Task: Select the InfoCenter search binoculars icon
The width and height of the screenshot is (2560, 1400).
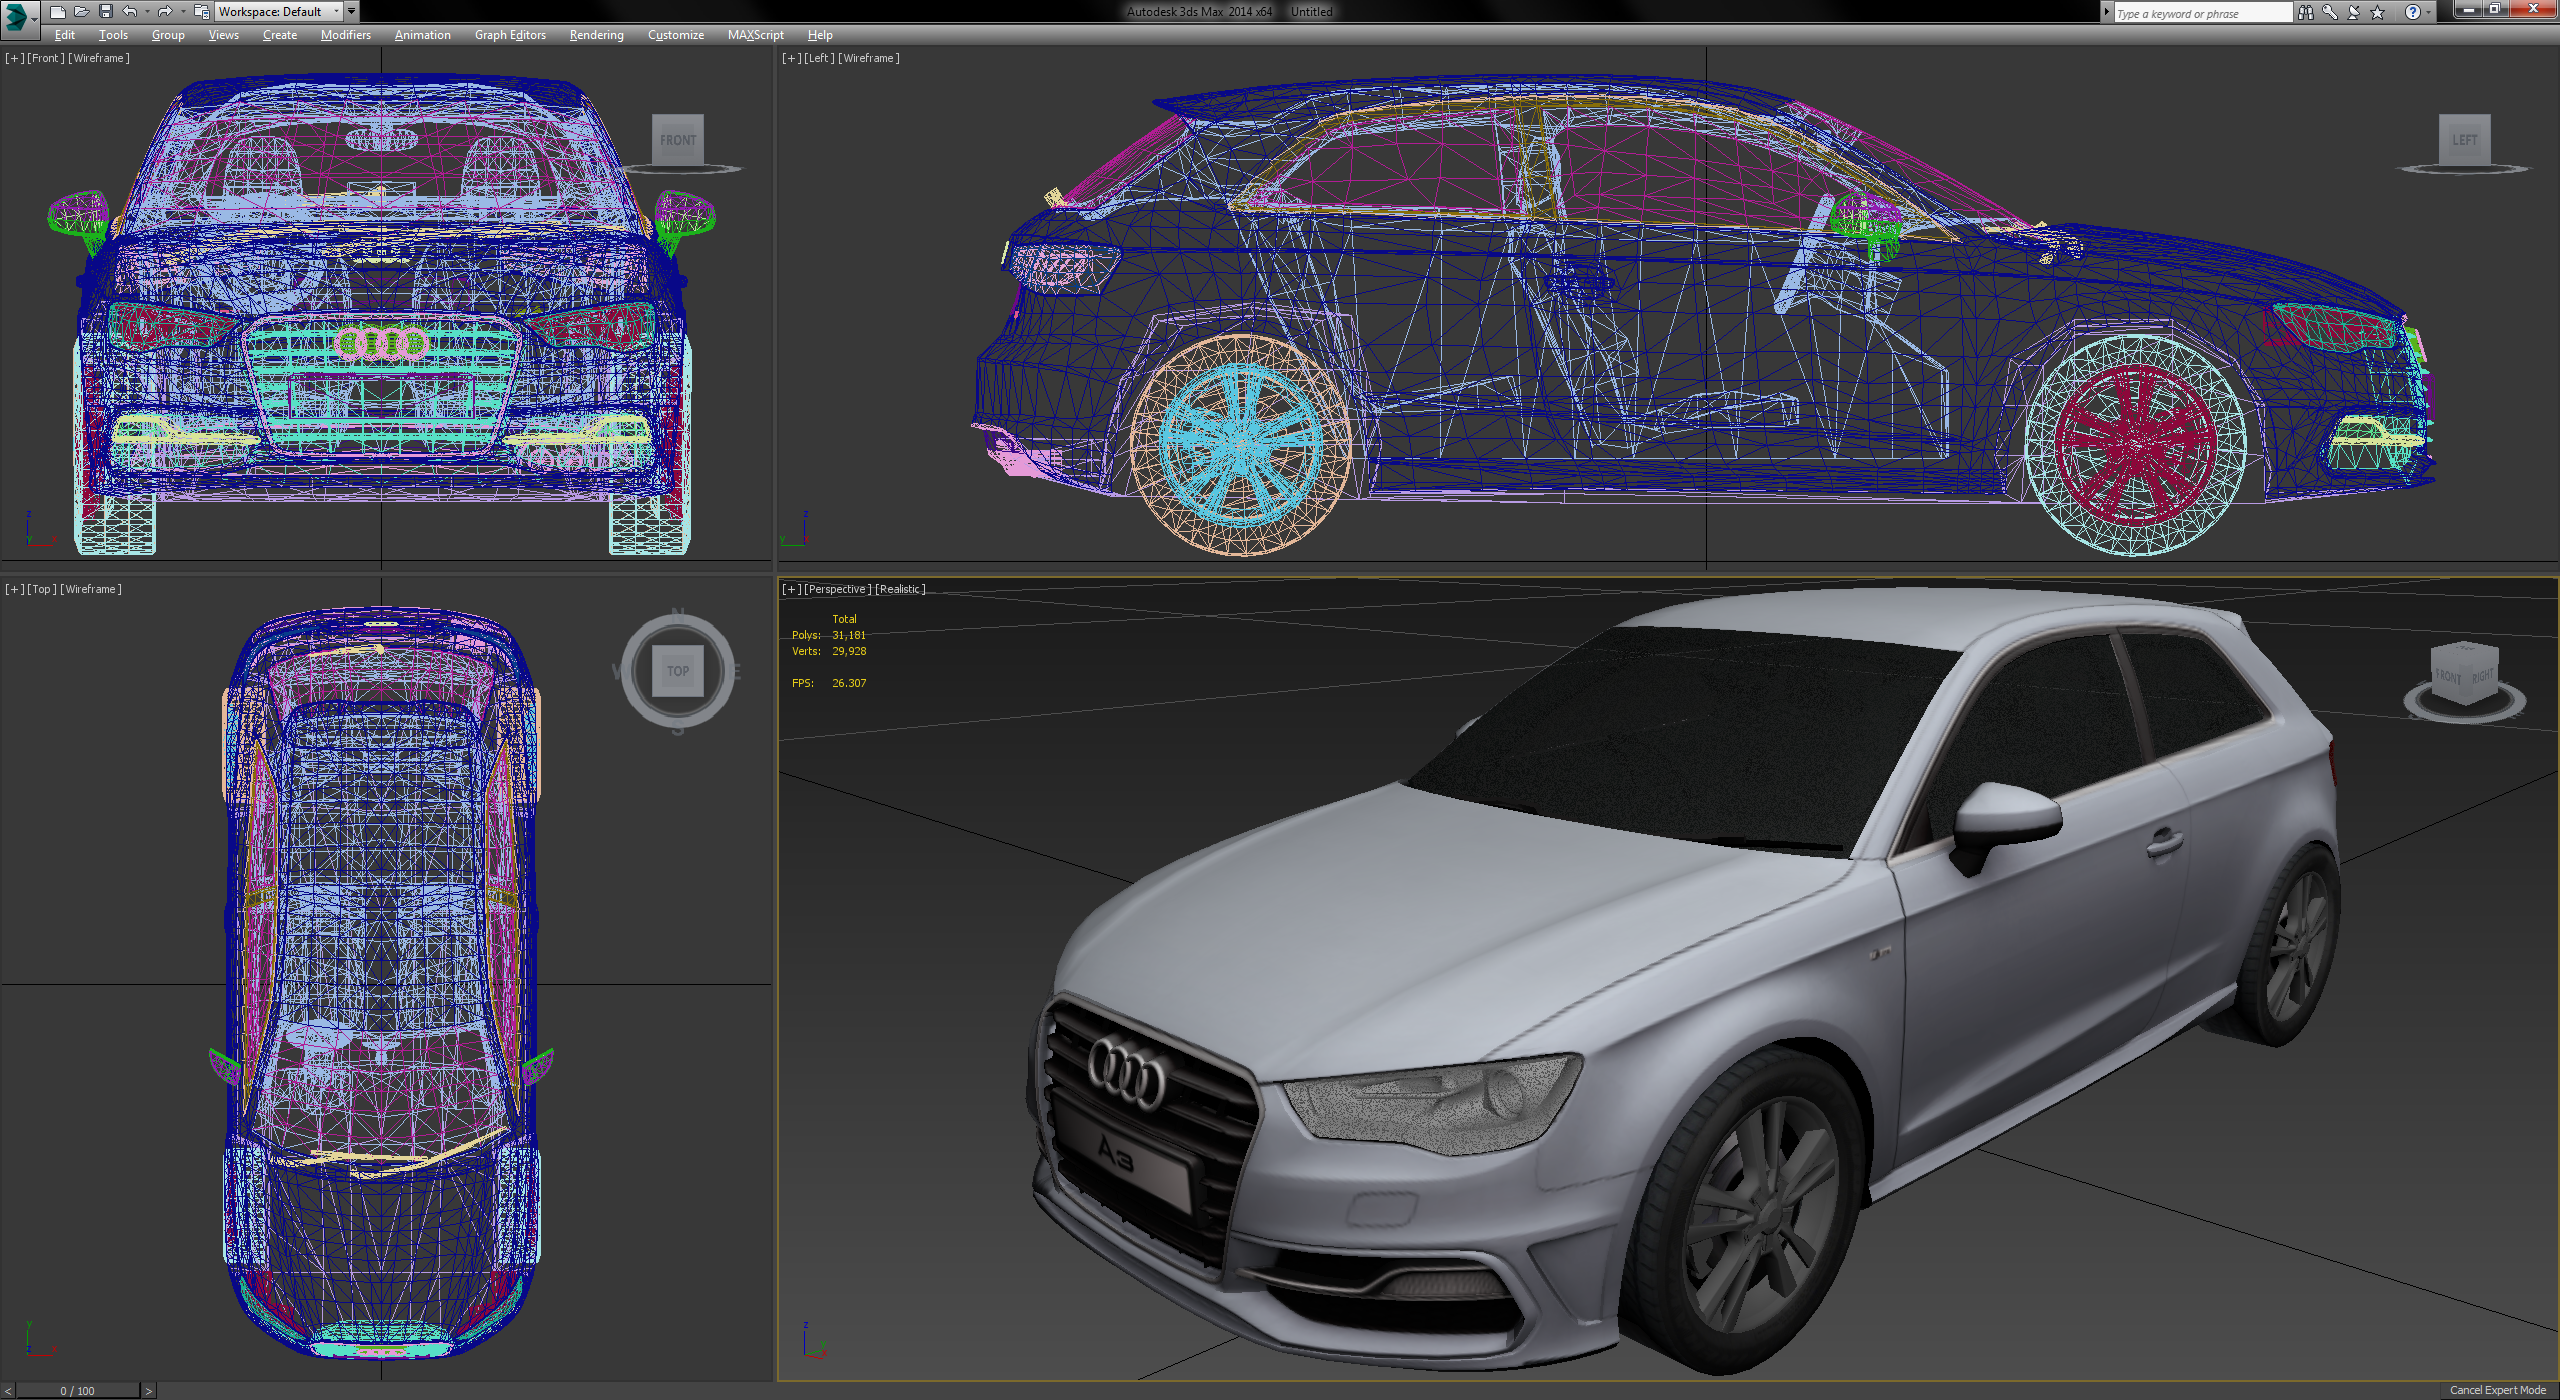Action: pos(2306,12)
